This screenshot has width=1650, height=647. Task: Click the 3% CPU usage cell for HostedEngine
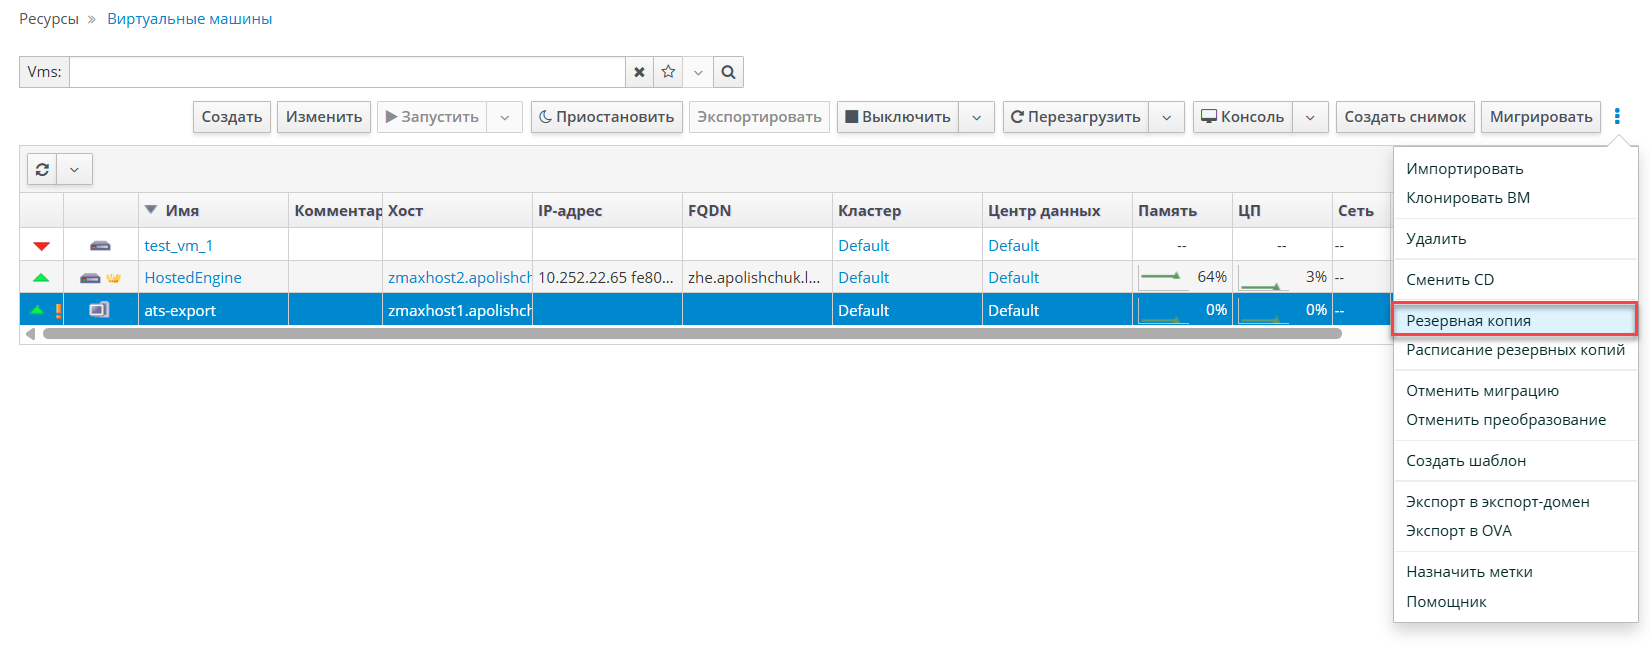[1282, 277]
